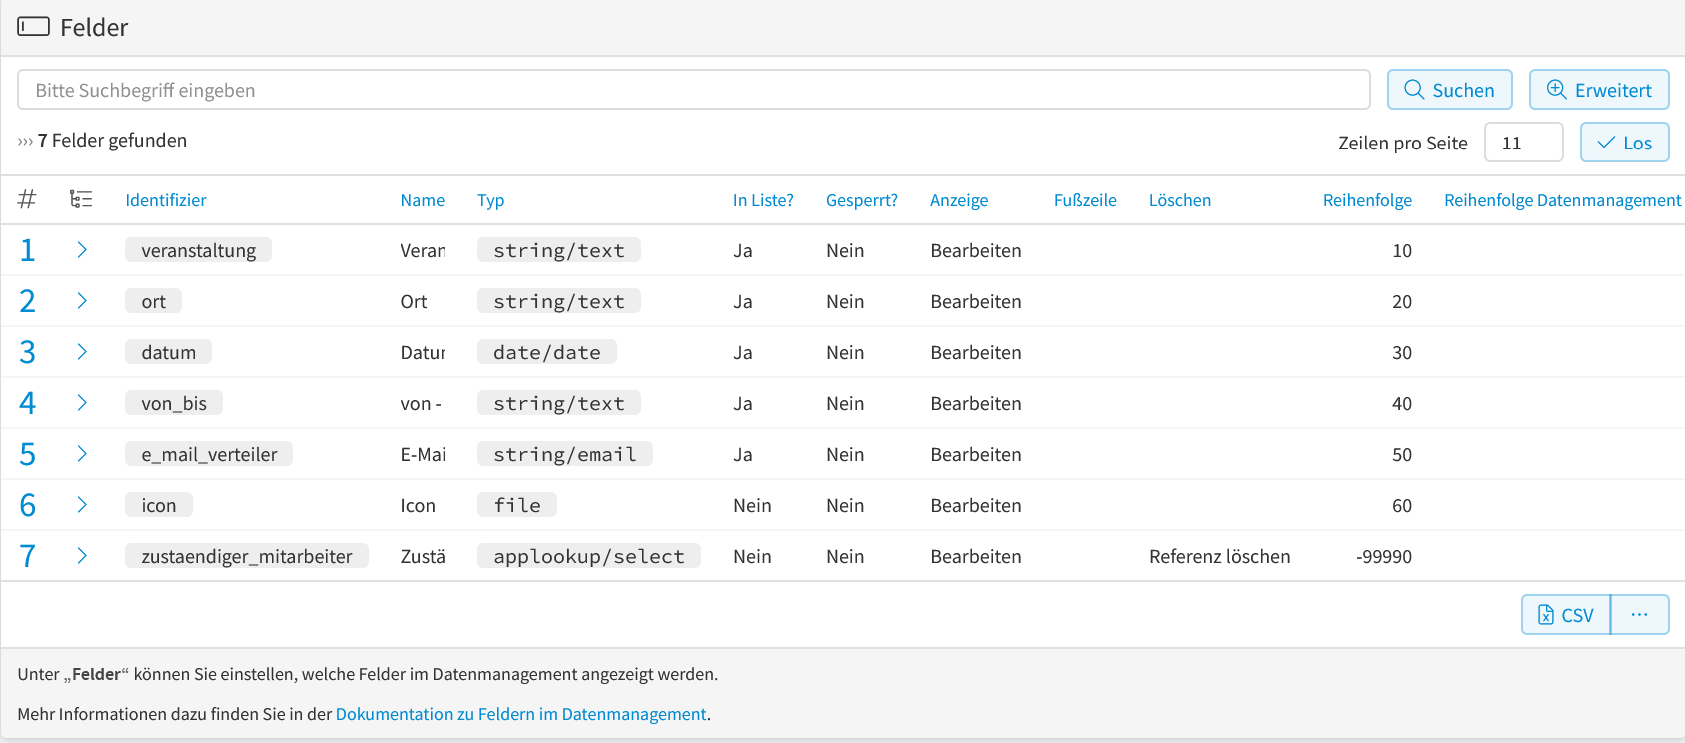Select the veranstaltung identifier

(x=198, y=250)
